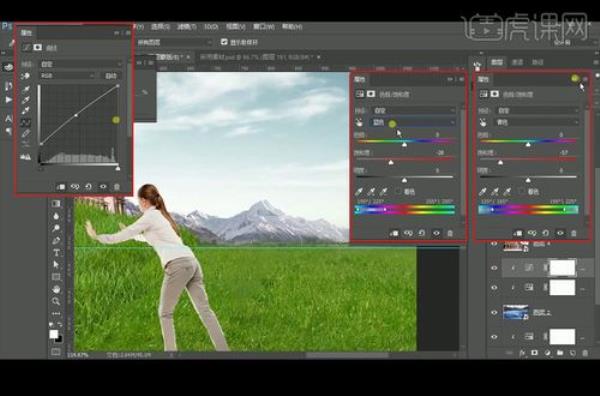
Task: Select the Blur (droplet) tool
Action: tap(56, 216)
